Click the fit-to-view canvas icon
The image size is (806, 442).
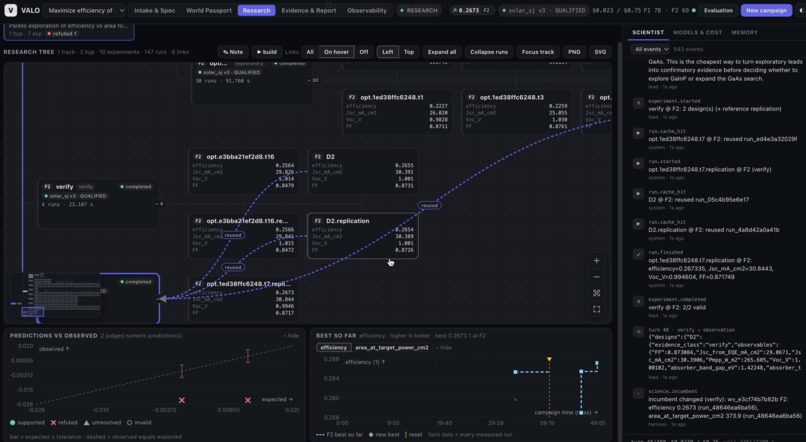click(596, 293)
